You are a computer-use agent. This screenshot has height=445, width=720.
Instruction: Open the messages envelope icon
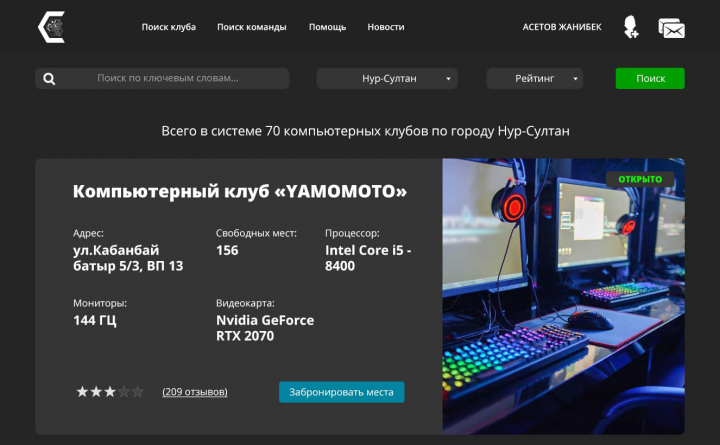click(672, 28)
